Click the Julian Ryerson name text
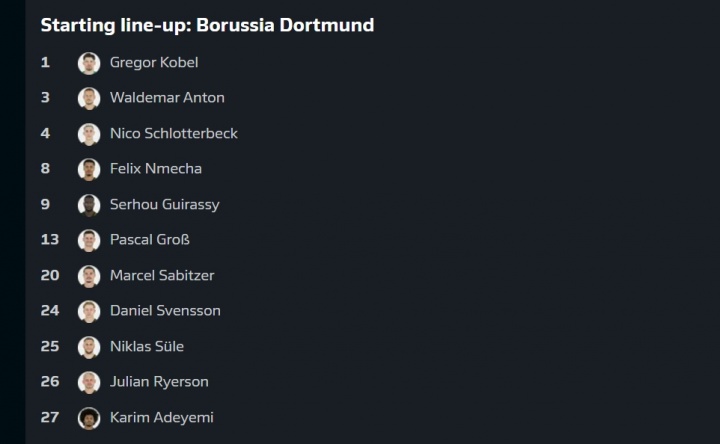This screenshot has height=444, width=720. pos(159,382)
